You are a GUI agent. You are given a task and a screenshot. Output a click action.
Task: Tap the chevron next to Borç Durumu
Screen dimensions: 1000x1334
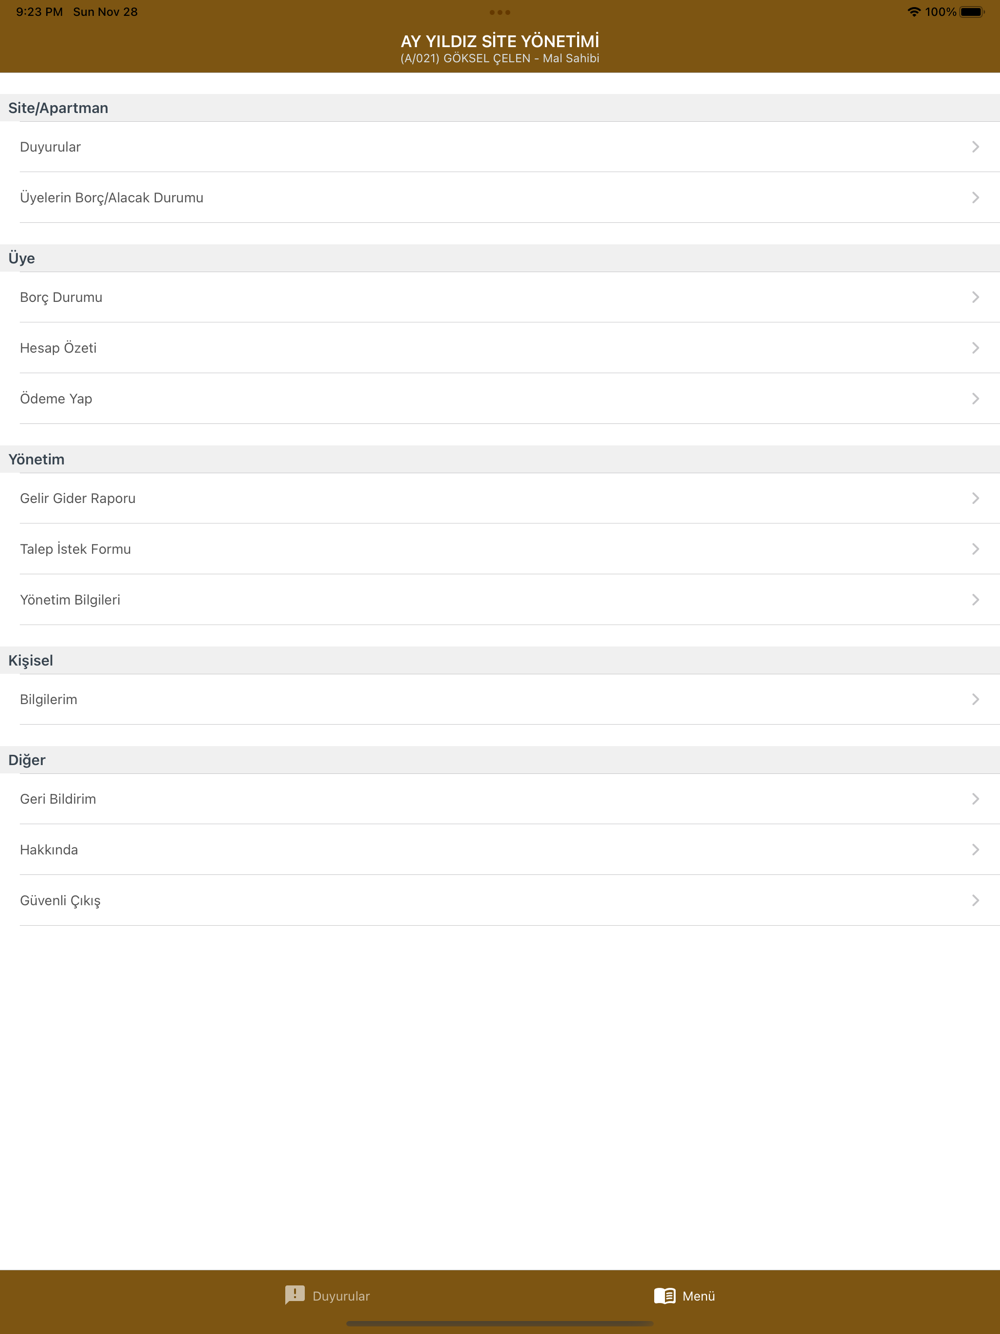point(975,297)
